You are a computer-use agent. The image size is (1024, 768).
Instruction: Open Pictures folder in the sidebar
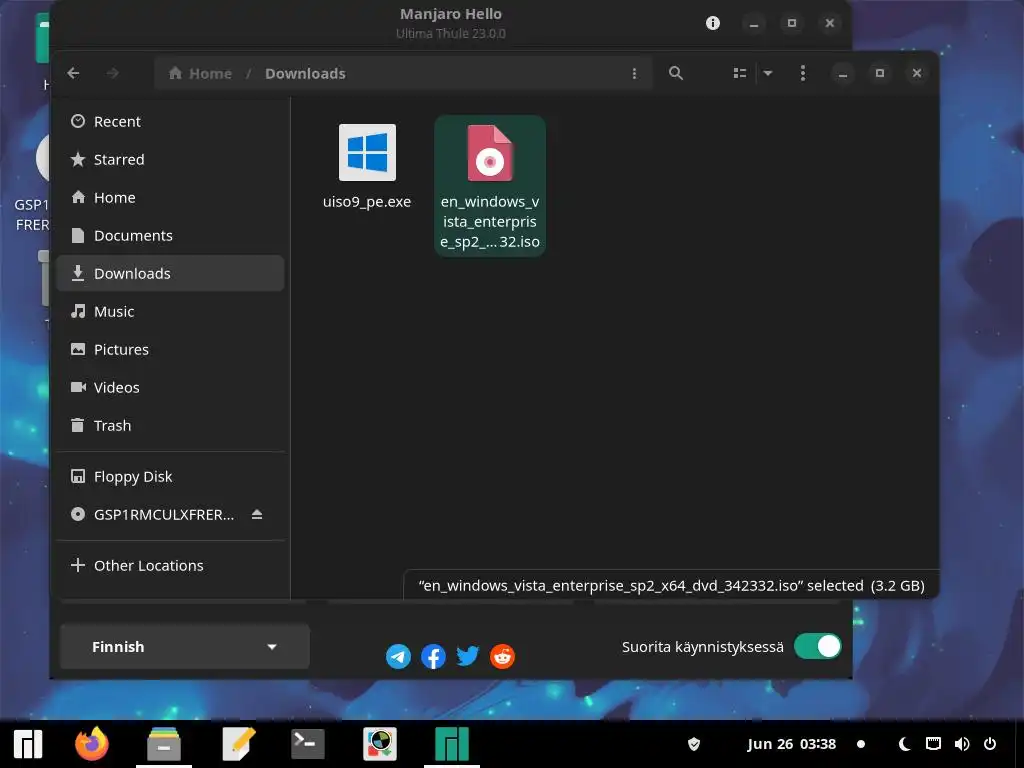(x=170, y=349)
